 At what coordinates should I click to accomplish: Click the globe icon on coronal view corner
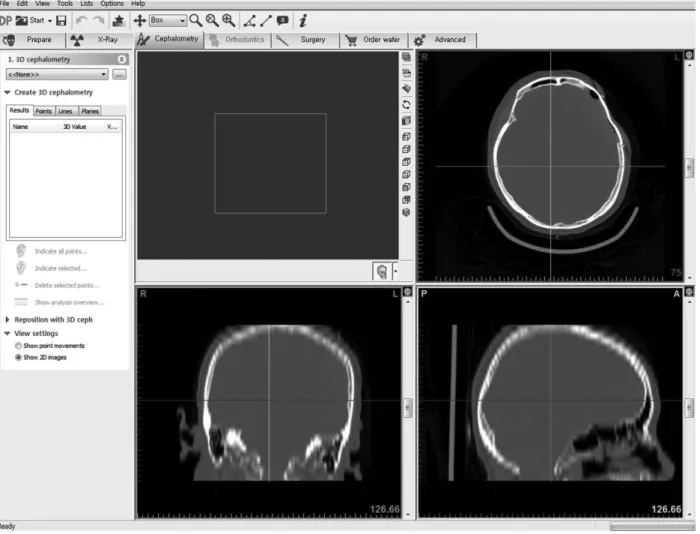tap(408, 292)
